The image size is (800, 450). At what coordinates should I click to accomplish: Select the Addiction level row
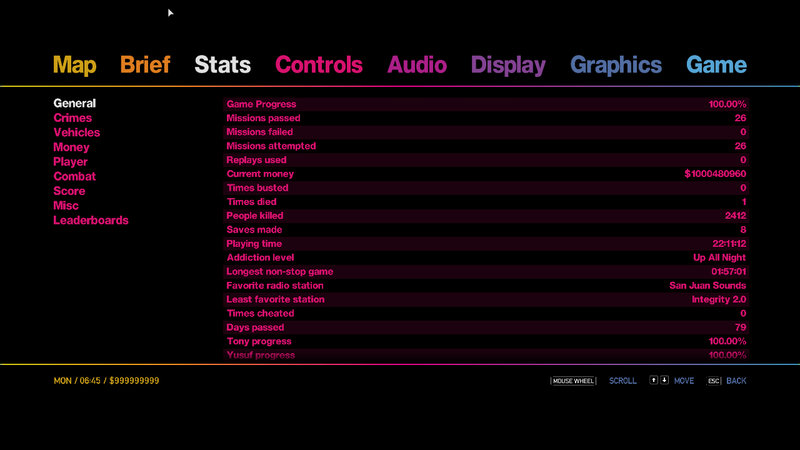(486, 258)
